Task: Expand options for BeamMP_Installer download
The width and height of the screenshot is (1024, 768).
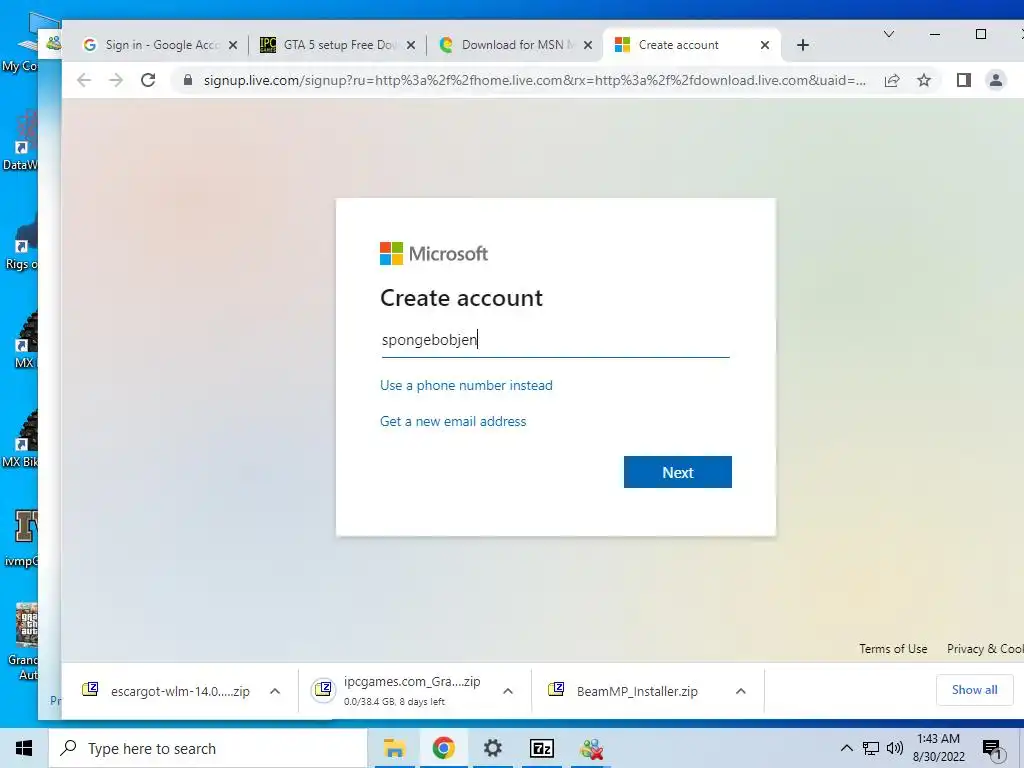Action: coord(741,691)
